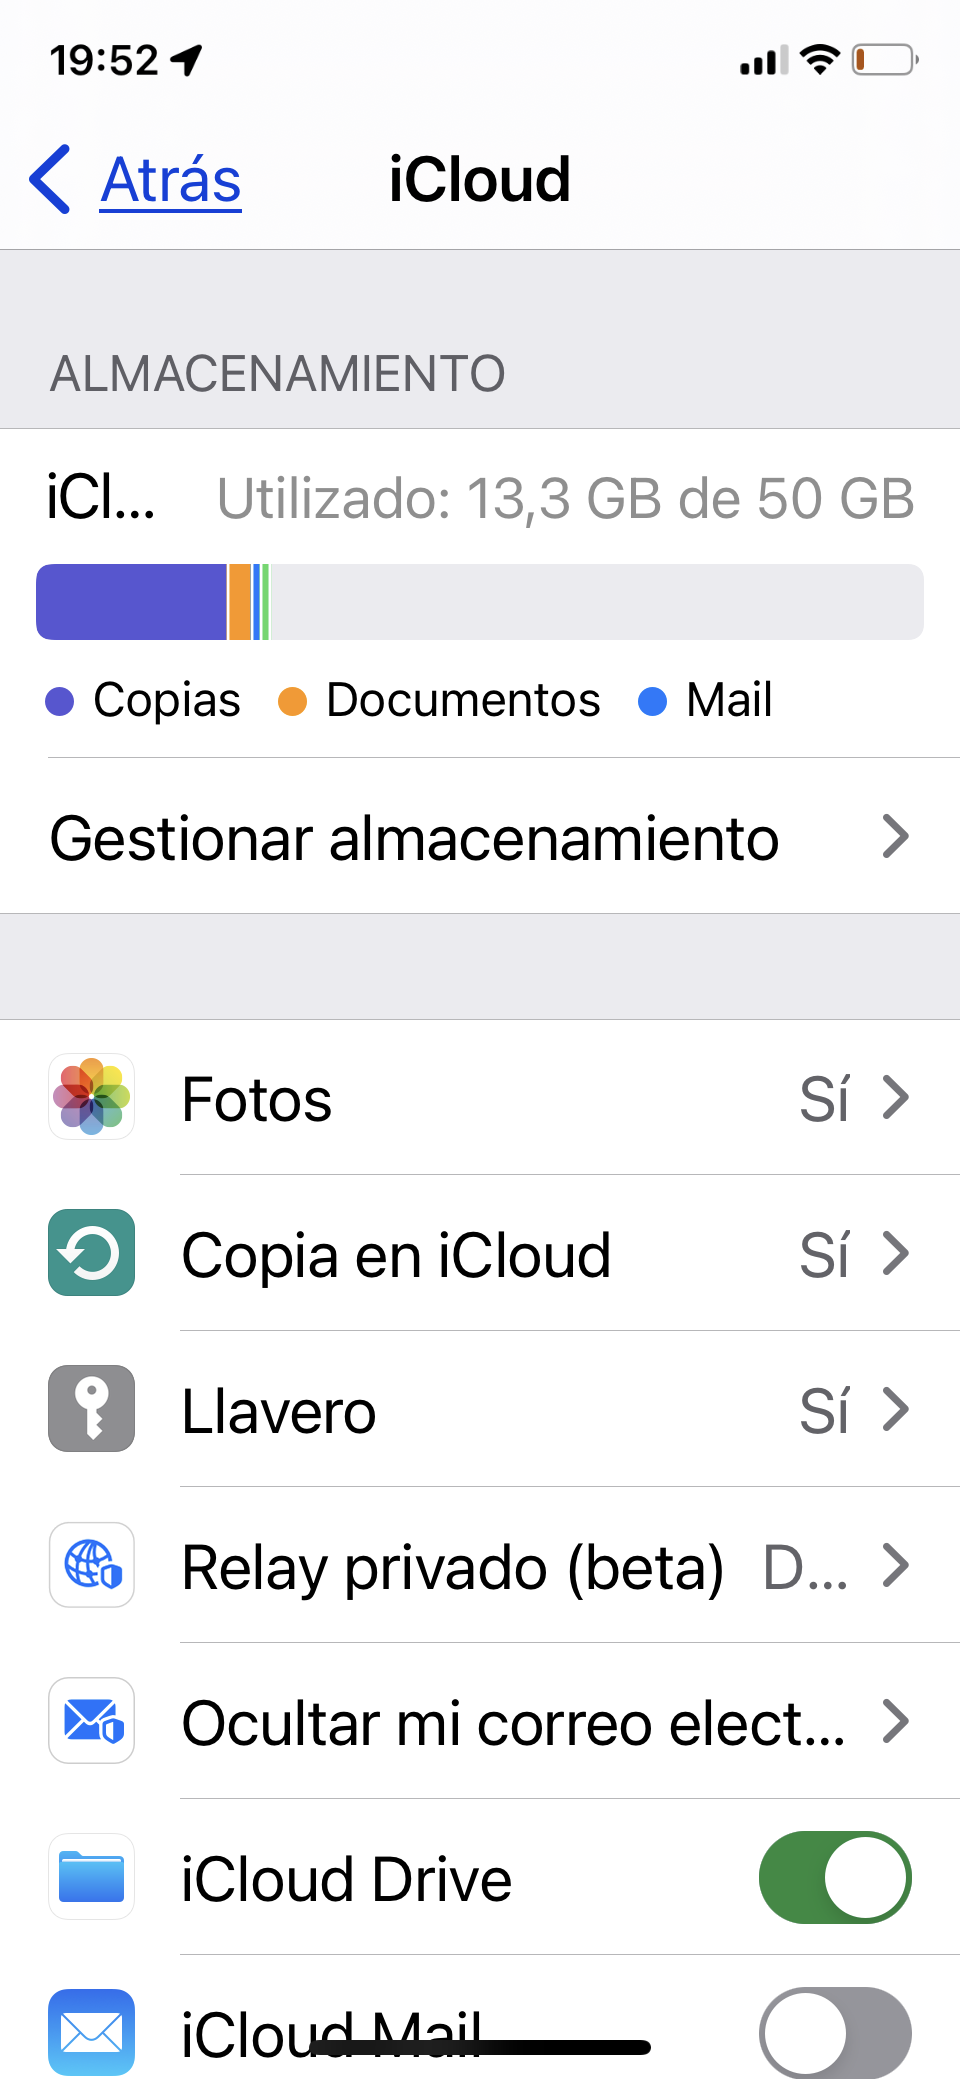Tap the Relay privado globe icon
This screenshot has width=960, height=2079.
[x=91, y=1565]
